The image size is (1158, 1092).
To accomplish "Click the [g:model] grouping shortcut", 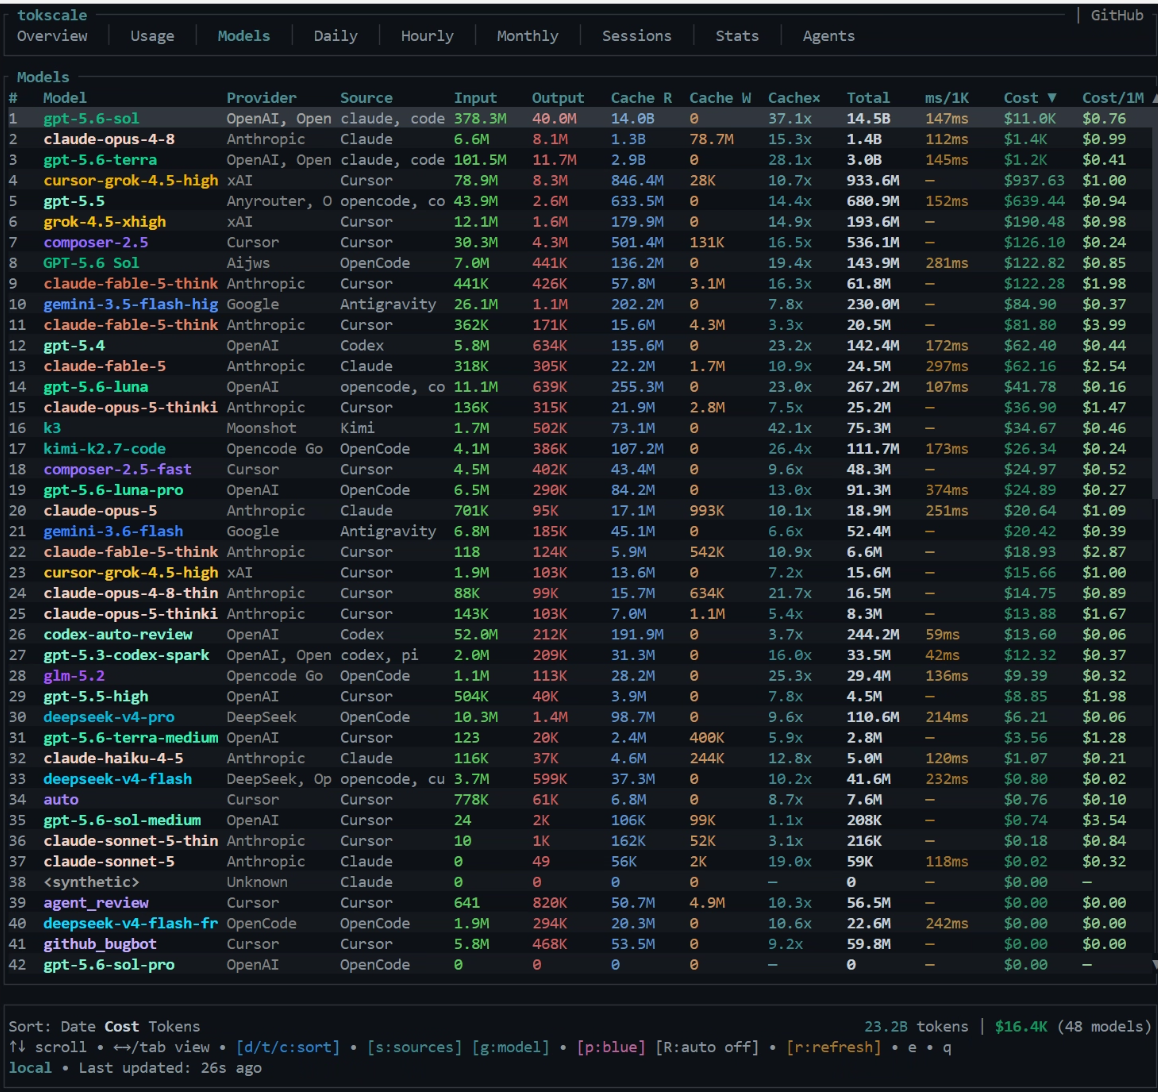I will (510, 1047).
